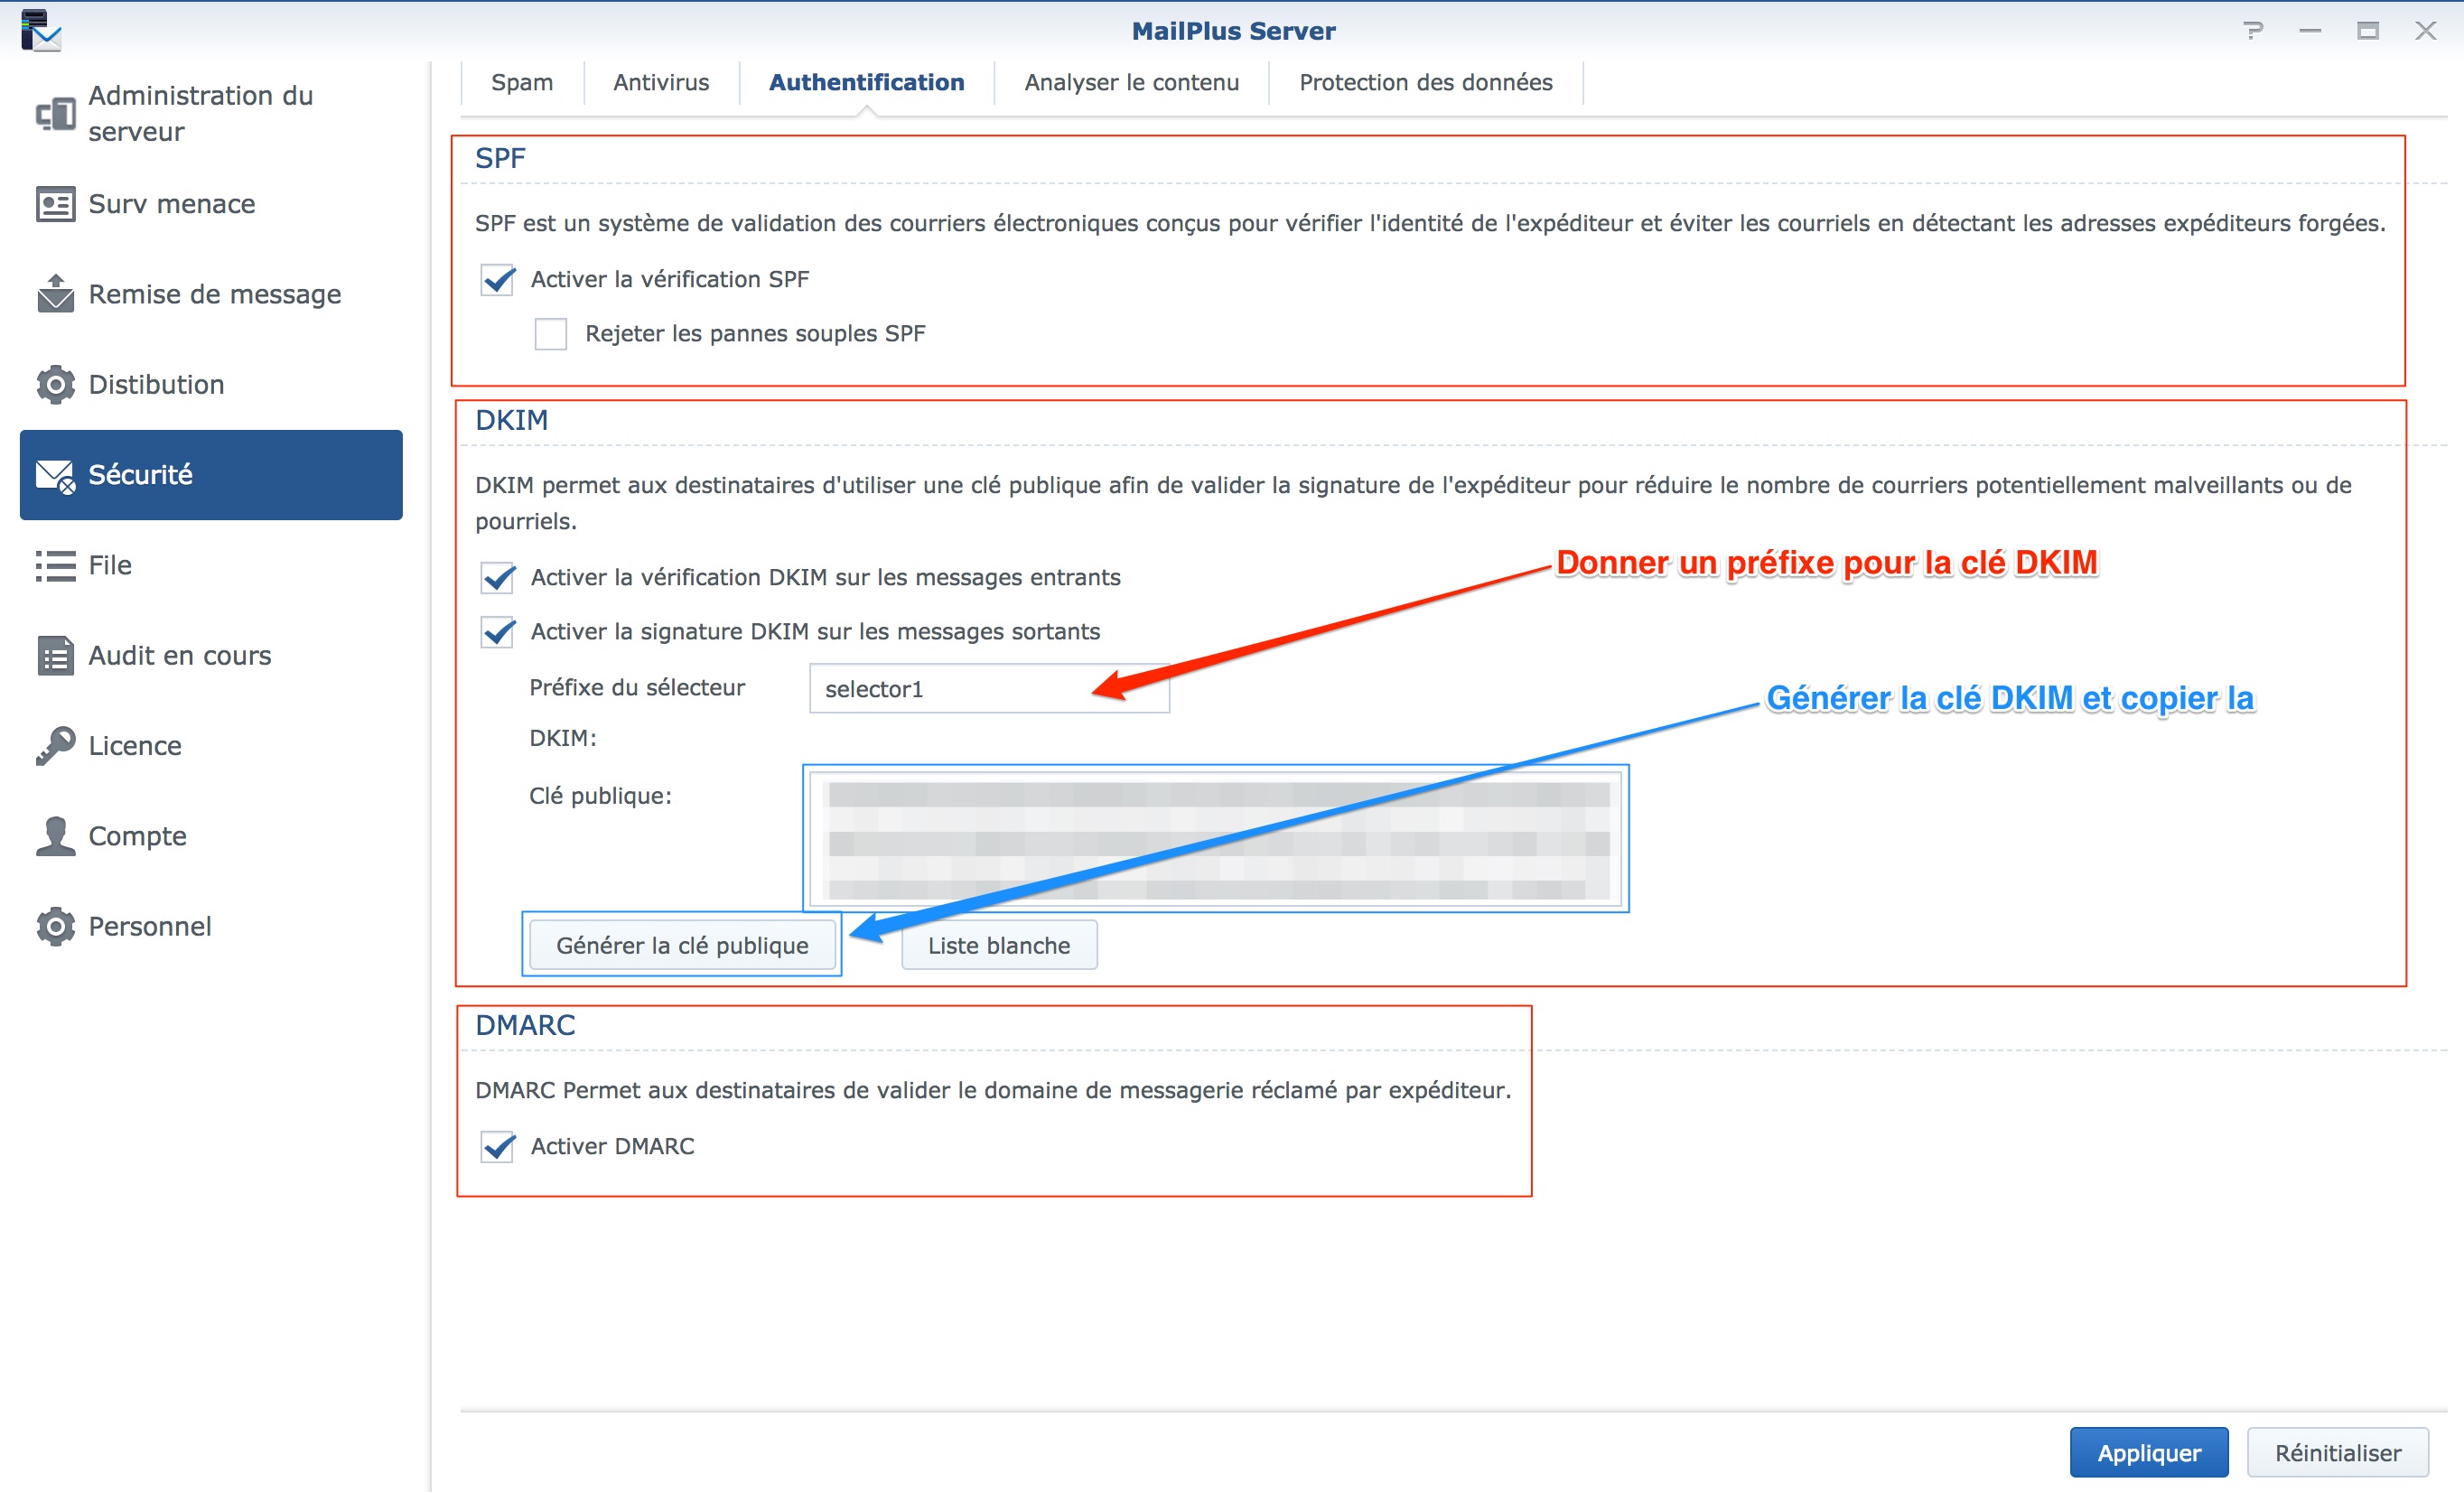Open the Compte sidebar section
Screen dimensions: 2464x1492
(211, 836)
